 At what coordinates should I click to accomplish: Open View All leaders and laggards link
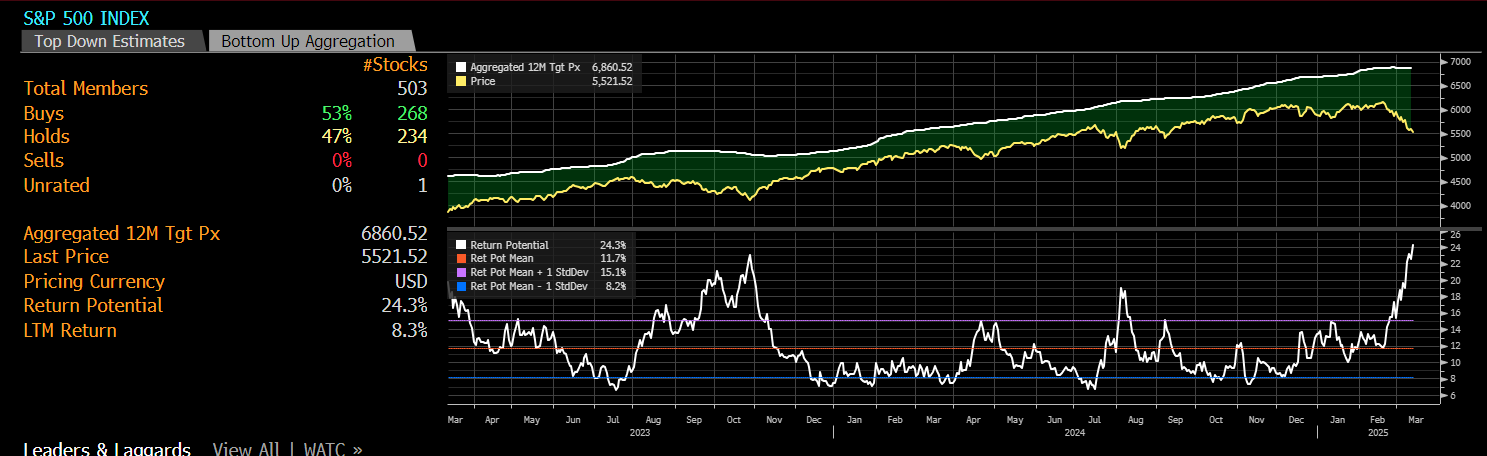click(245, 449)
